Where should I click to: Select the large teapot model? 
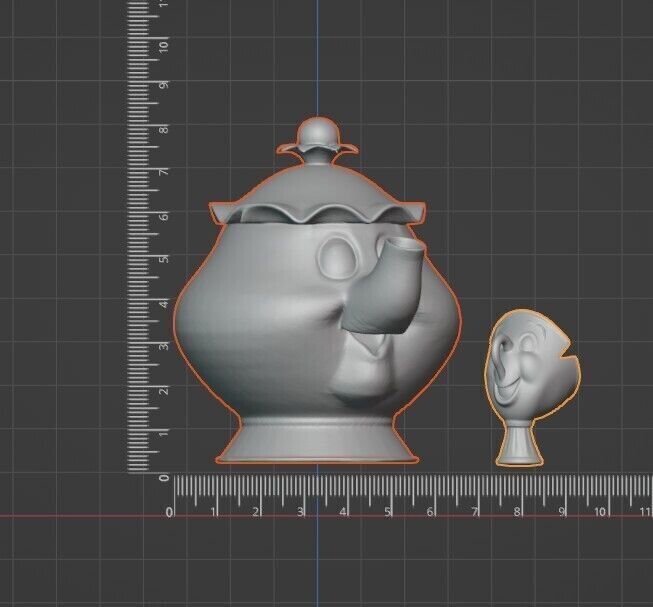317,290
